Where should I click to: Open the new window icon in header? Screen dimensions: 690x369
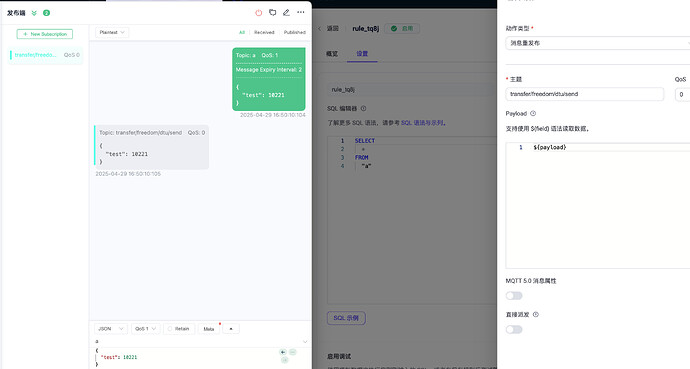point(272,13)
